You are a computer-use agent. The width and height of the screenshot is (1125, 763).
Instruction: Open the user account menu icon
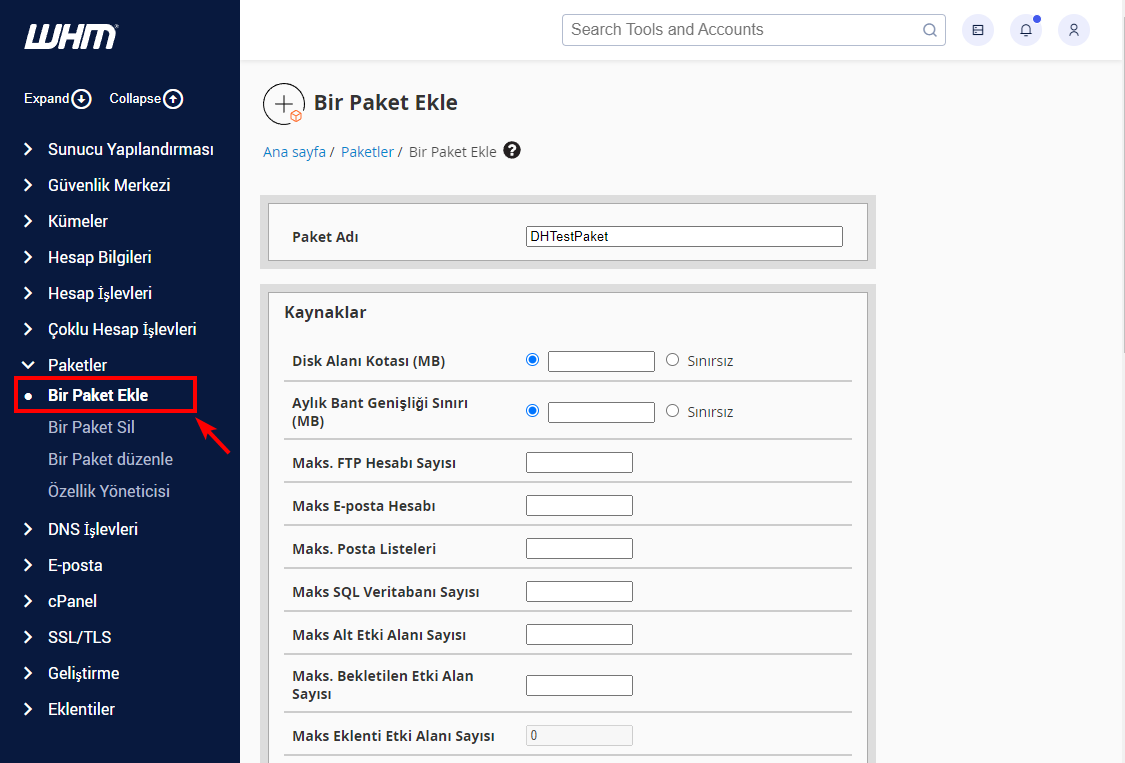coord(1073,30)
